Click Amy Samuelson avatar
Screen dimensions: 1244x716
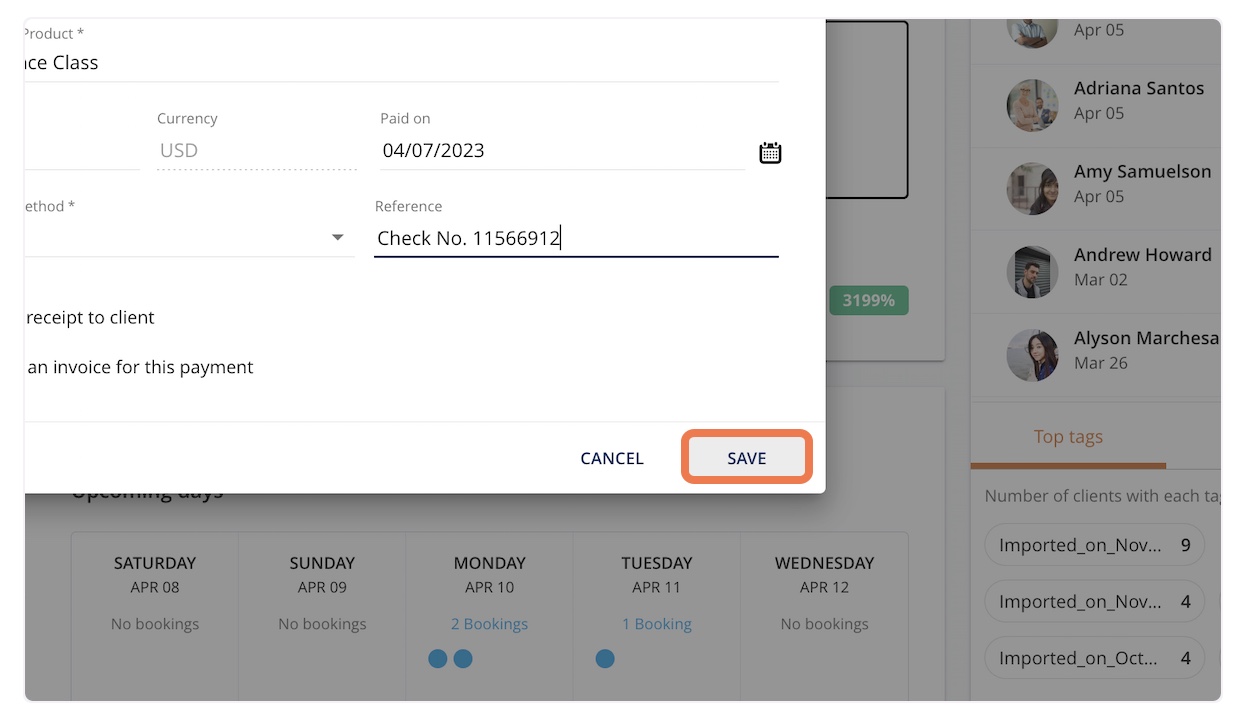(1032, 189)
